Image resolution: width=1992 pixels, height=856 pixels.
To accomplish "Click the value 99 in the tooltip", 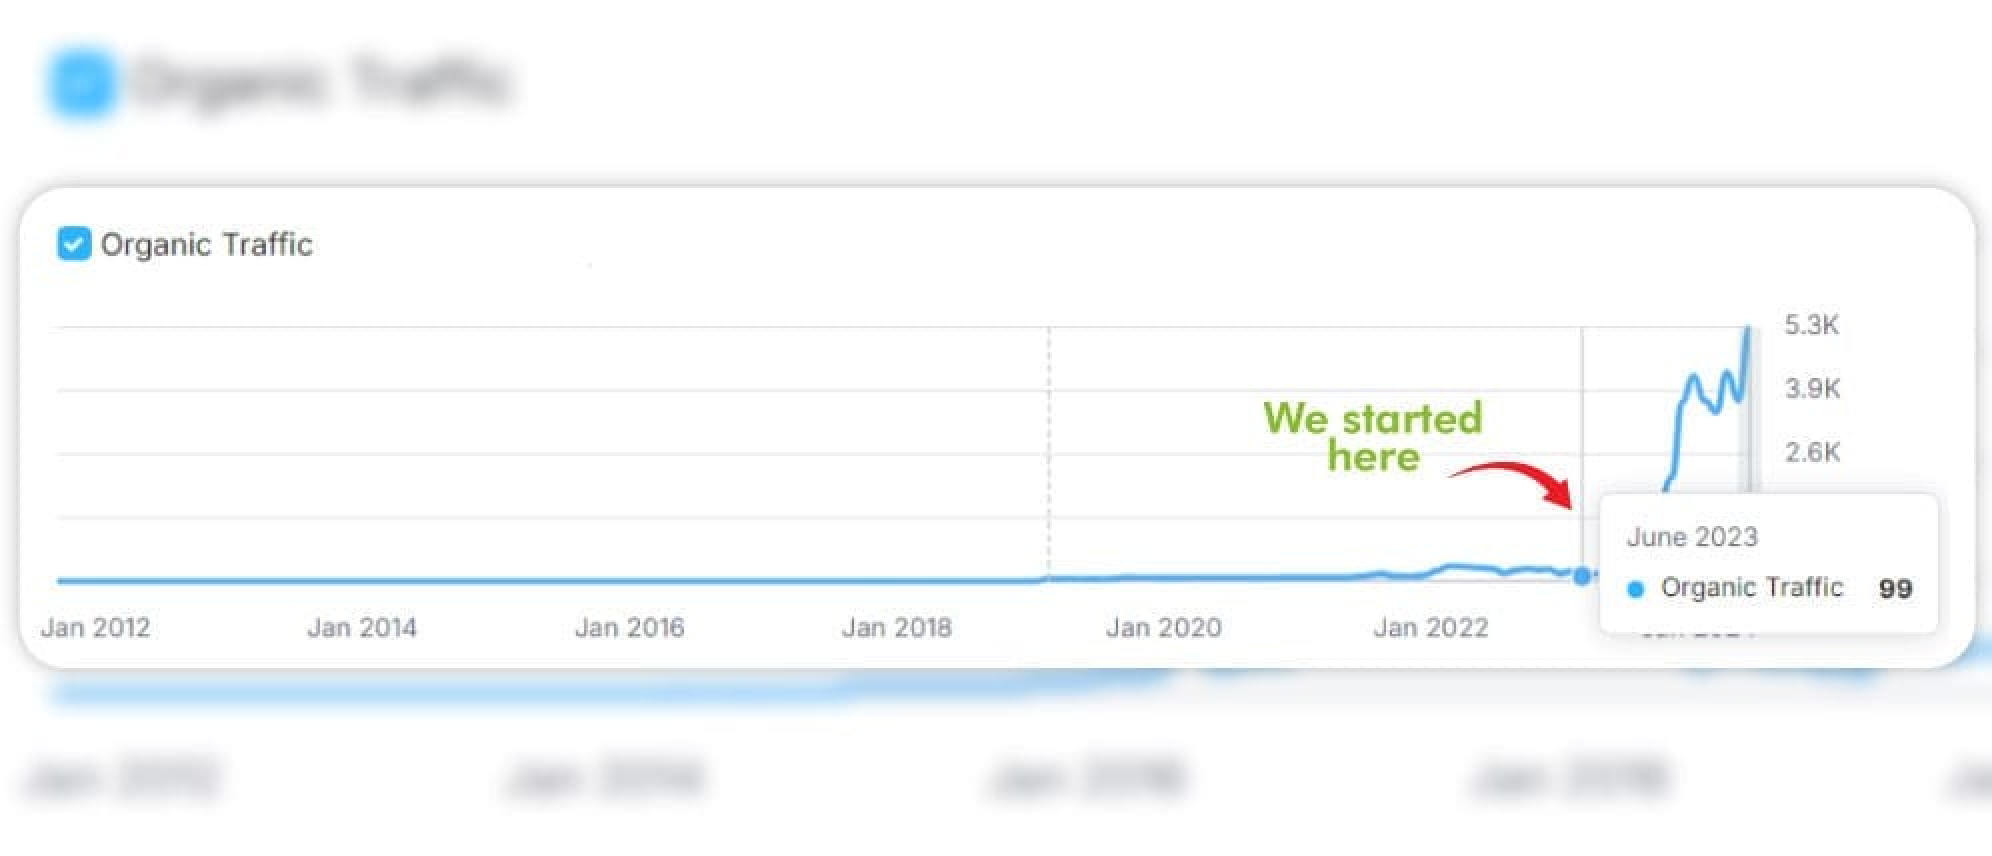I will [x=1896, y=589].
